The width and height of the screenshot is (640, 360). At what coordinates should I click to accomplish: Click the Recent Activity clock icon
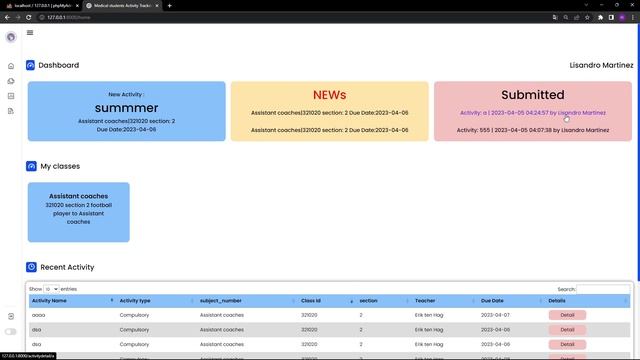[31, 267]
